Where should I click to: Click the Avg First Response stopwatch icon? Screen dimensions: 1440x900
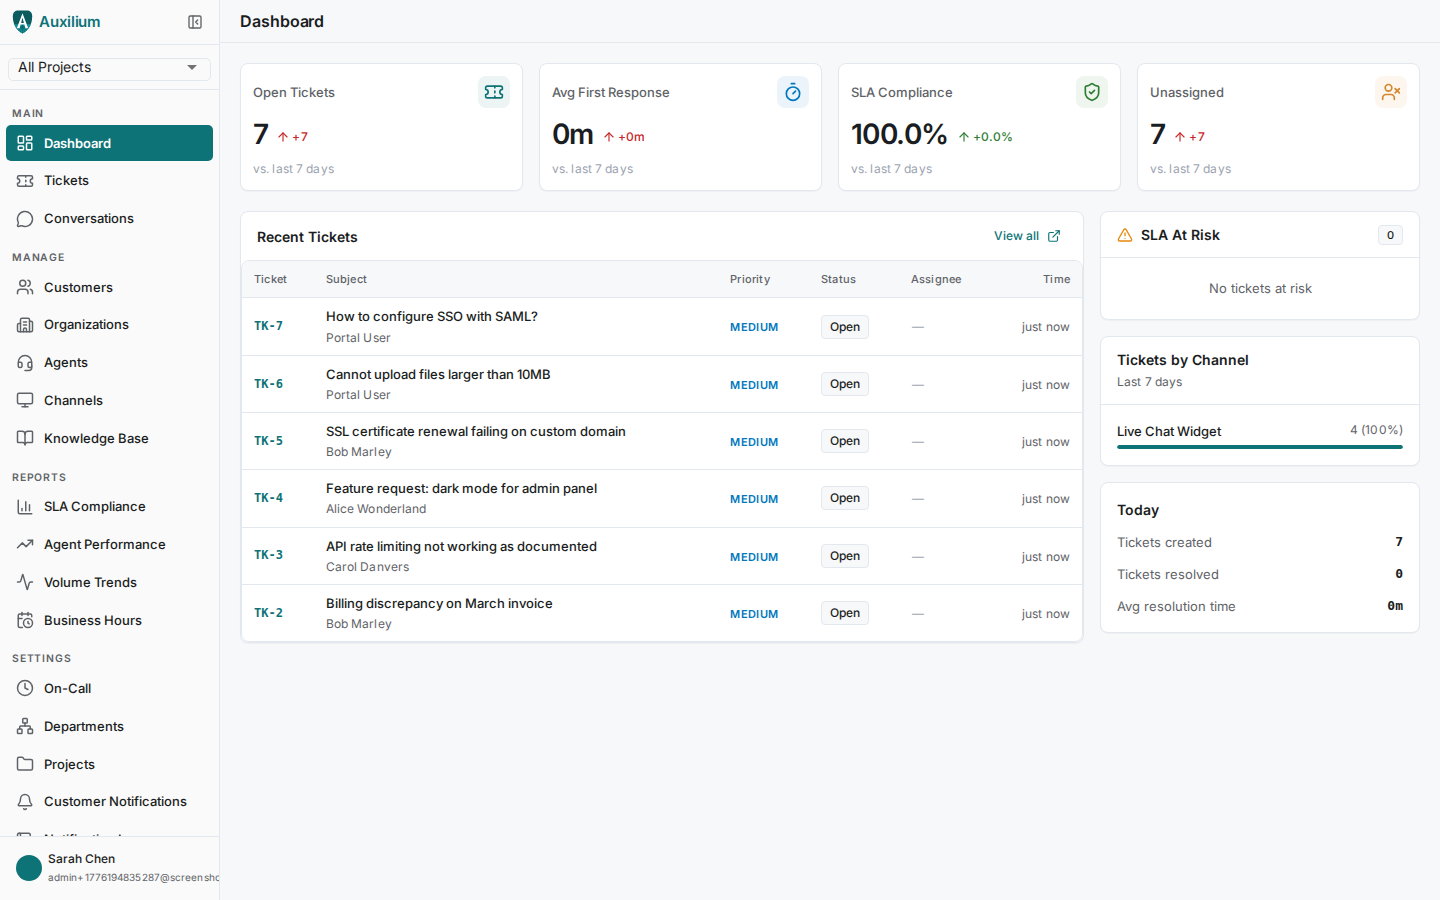(x=793, y=91)
